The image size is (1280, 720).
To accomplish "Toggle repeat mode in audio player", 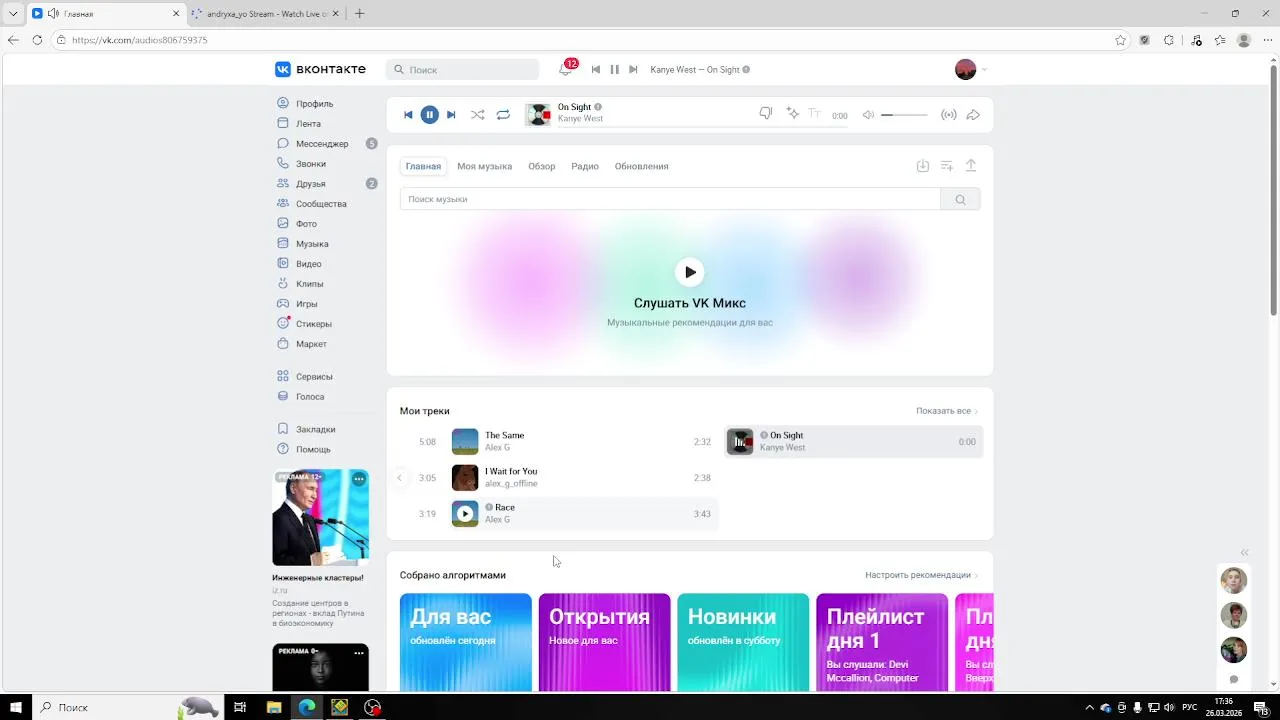I will 503,115.
